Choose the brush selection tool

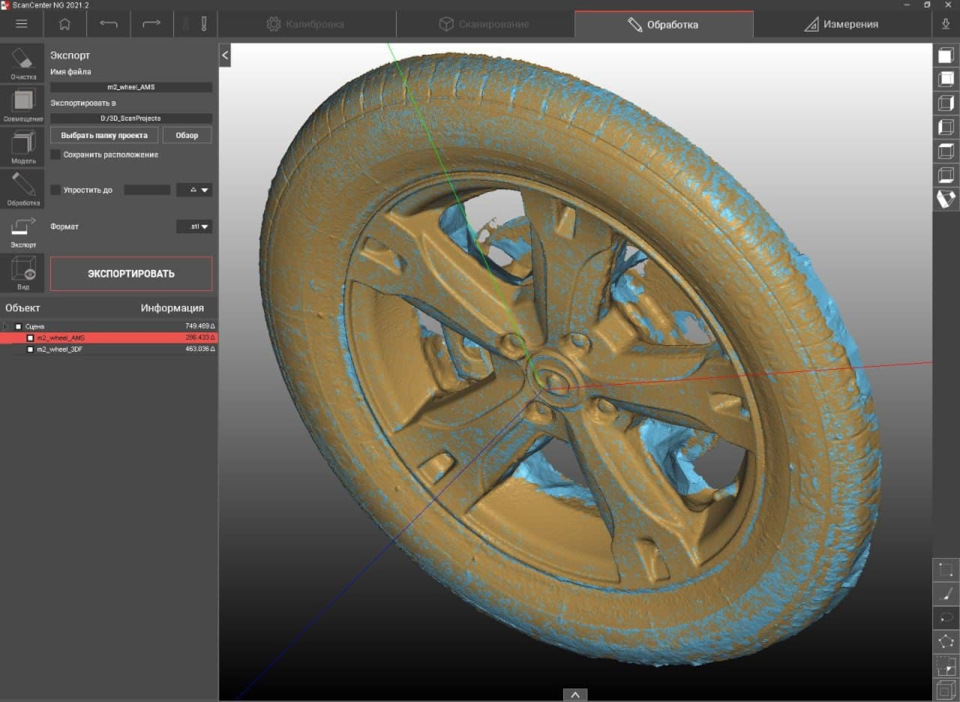point(945,594)
